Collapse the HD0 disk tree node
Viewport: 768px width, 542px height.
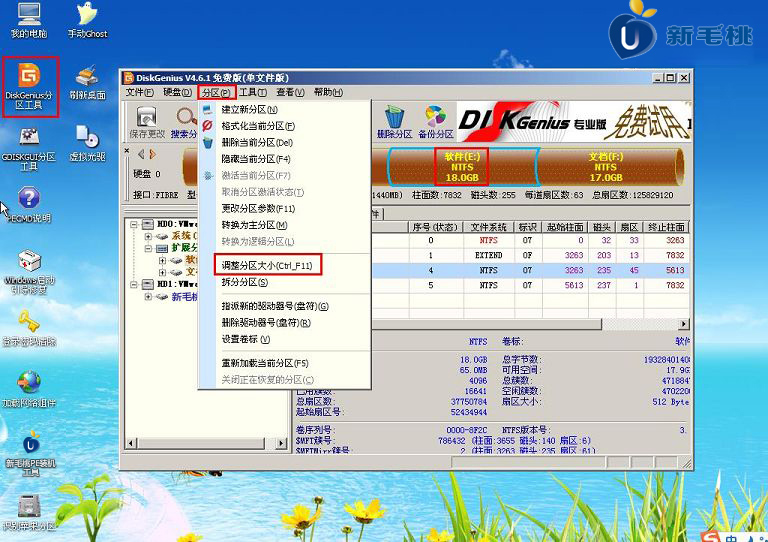(136, 225)
